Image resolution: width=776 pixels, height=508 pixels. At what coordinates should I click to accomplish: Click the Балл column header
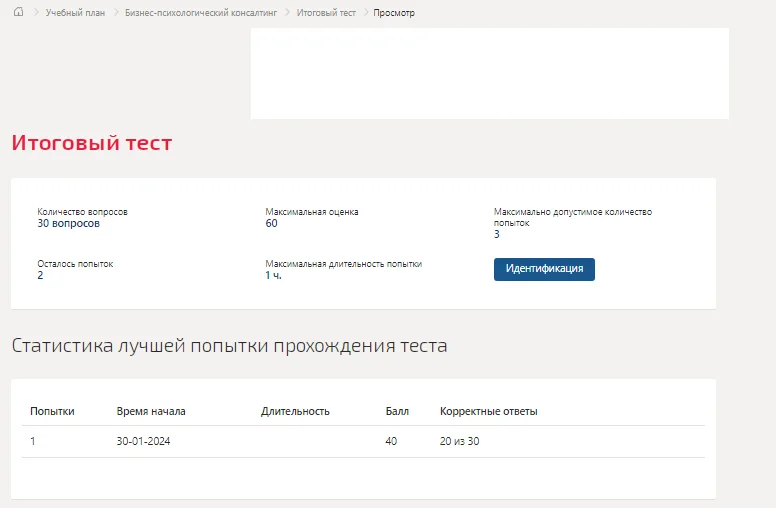point(397,411)
